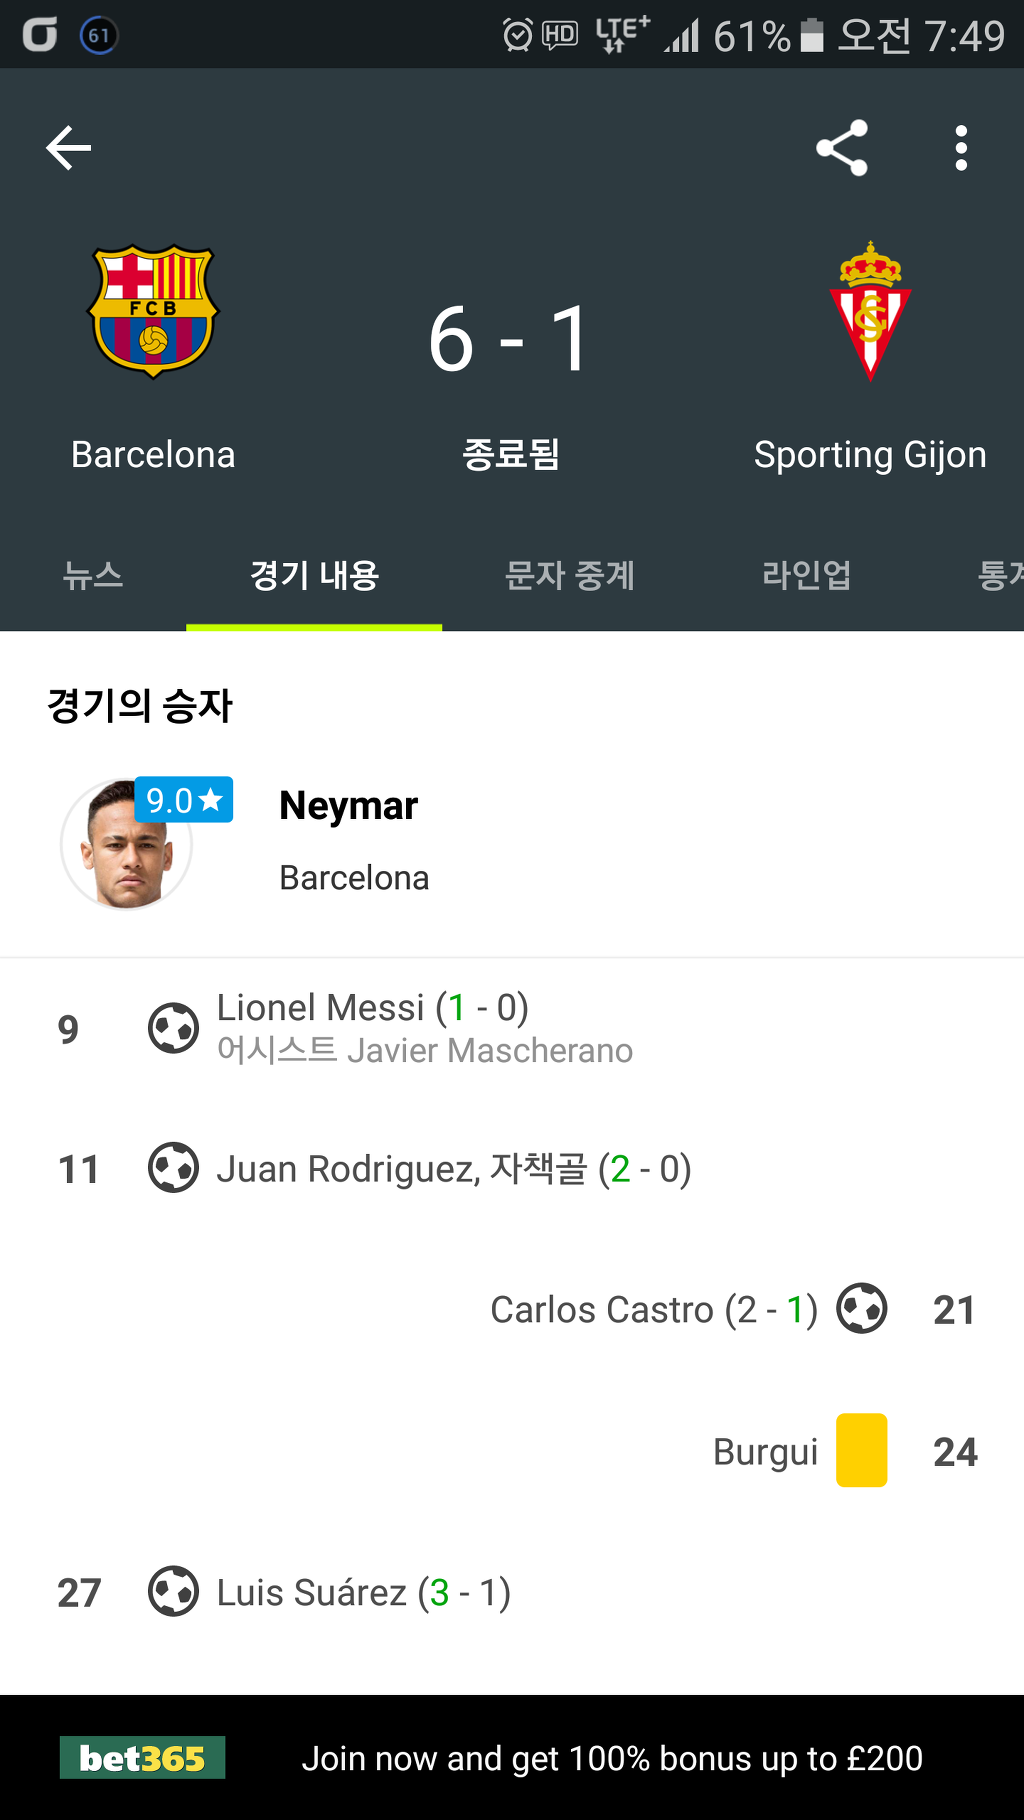Tap the goal ball icon for Juan Rodriguez

(174, 1167)
